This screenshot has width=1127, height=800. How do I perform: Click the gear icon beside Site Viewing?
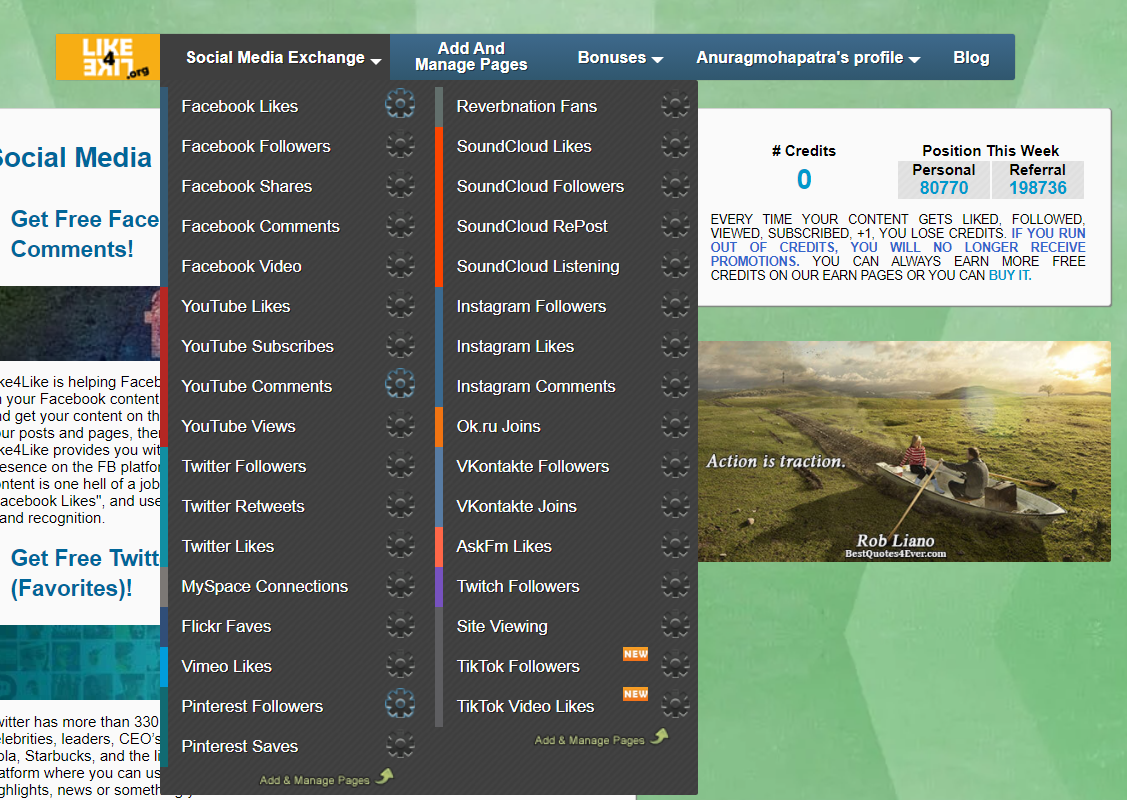(x=676, y=626)
